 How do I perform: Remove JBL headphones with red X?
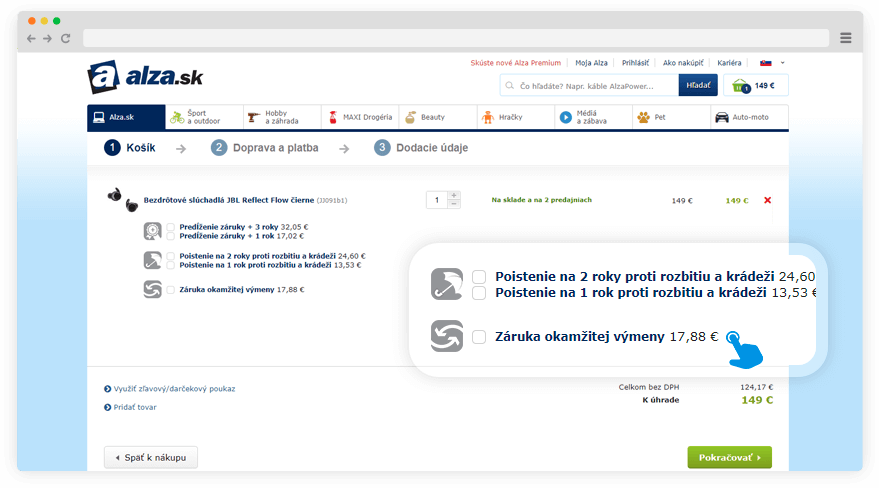tap(767, 200)
